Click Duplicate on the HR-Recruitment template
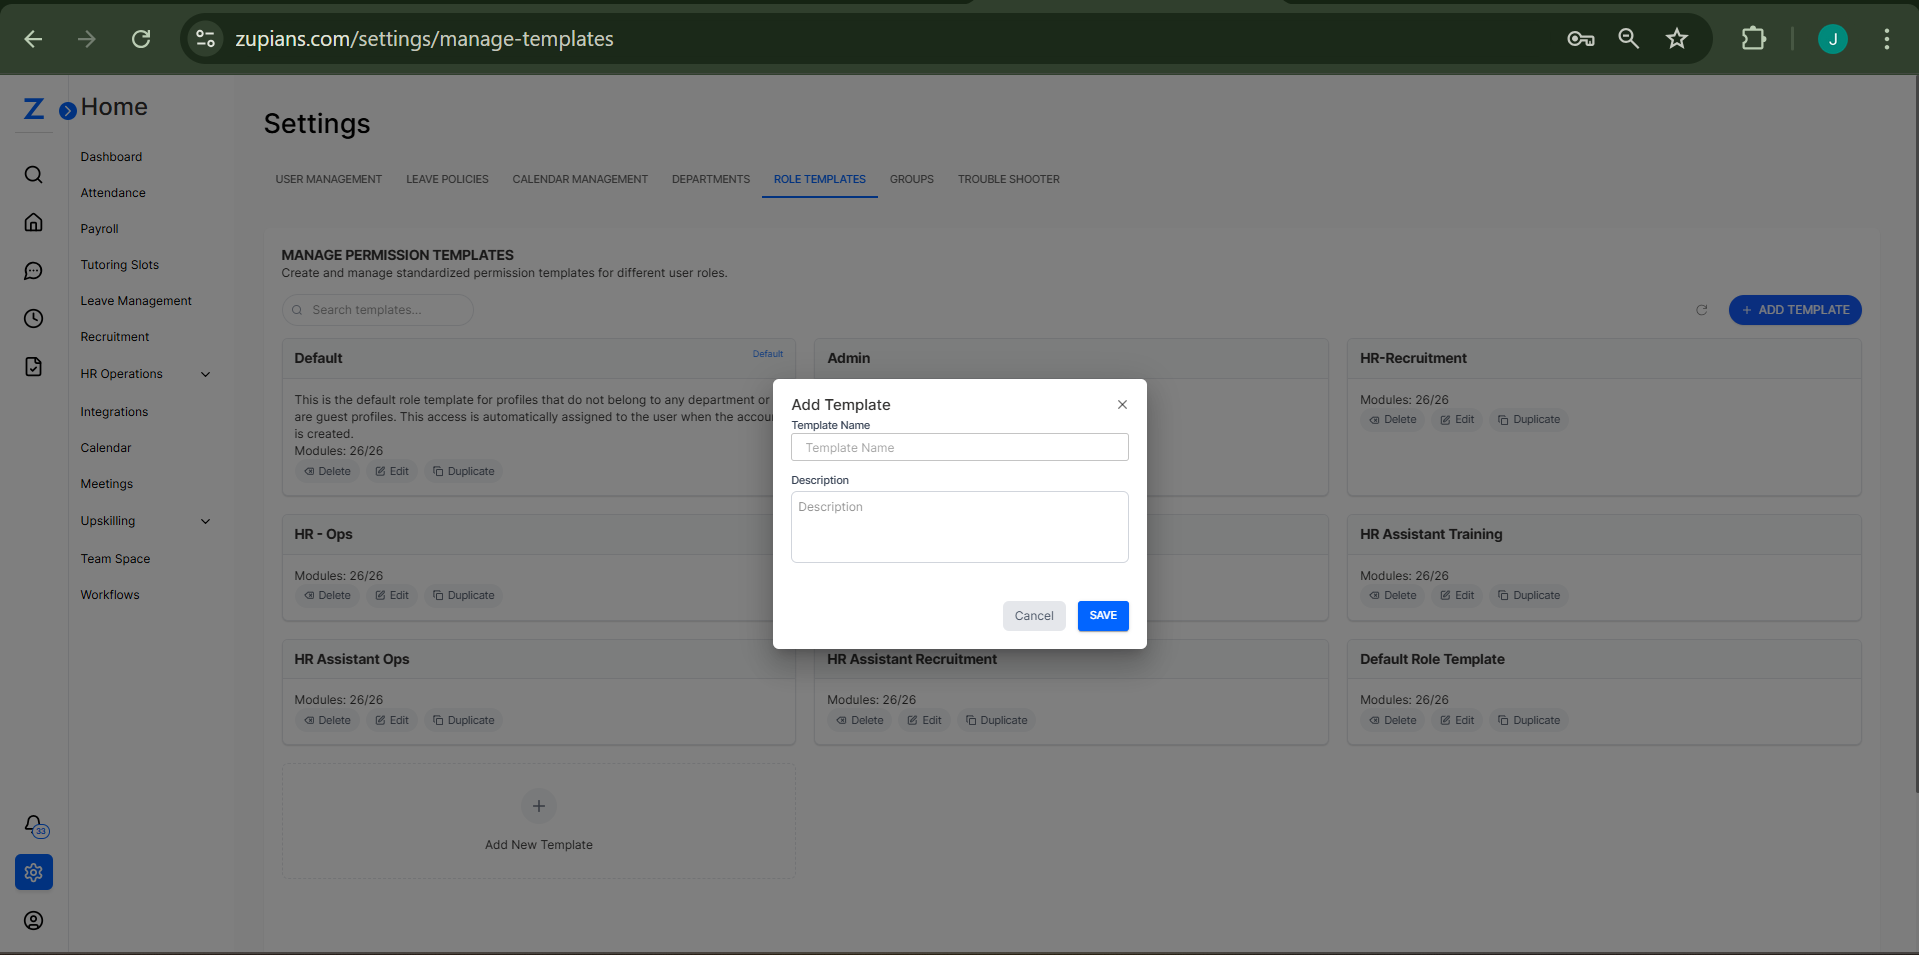The width and height of the screenshot is (1919, 955). click(x=1528, y=419)
